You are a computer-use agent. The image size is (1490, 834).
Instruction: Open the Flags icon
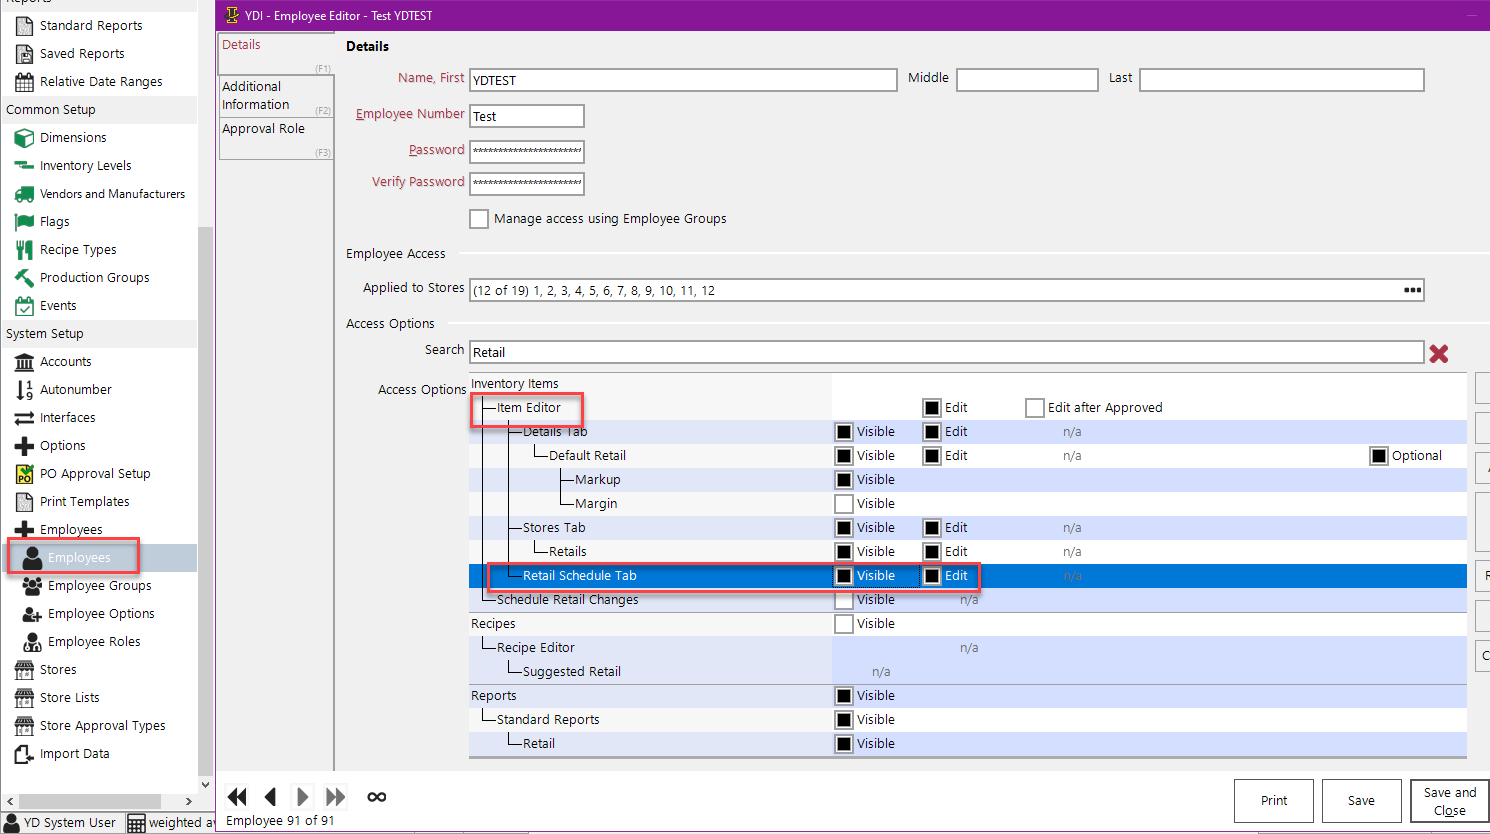coord(24,222)
